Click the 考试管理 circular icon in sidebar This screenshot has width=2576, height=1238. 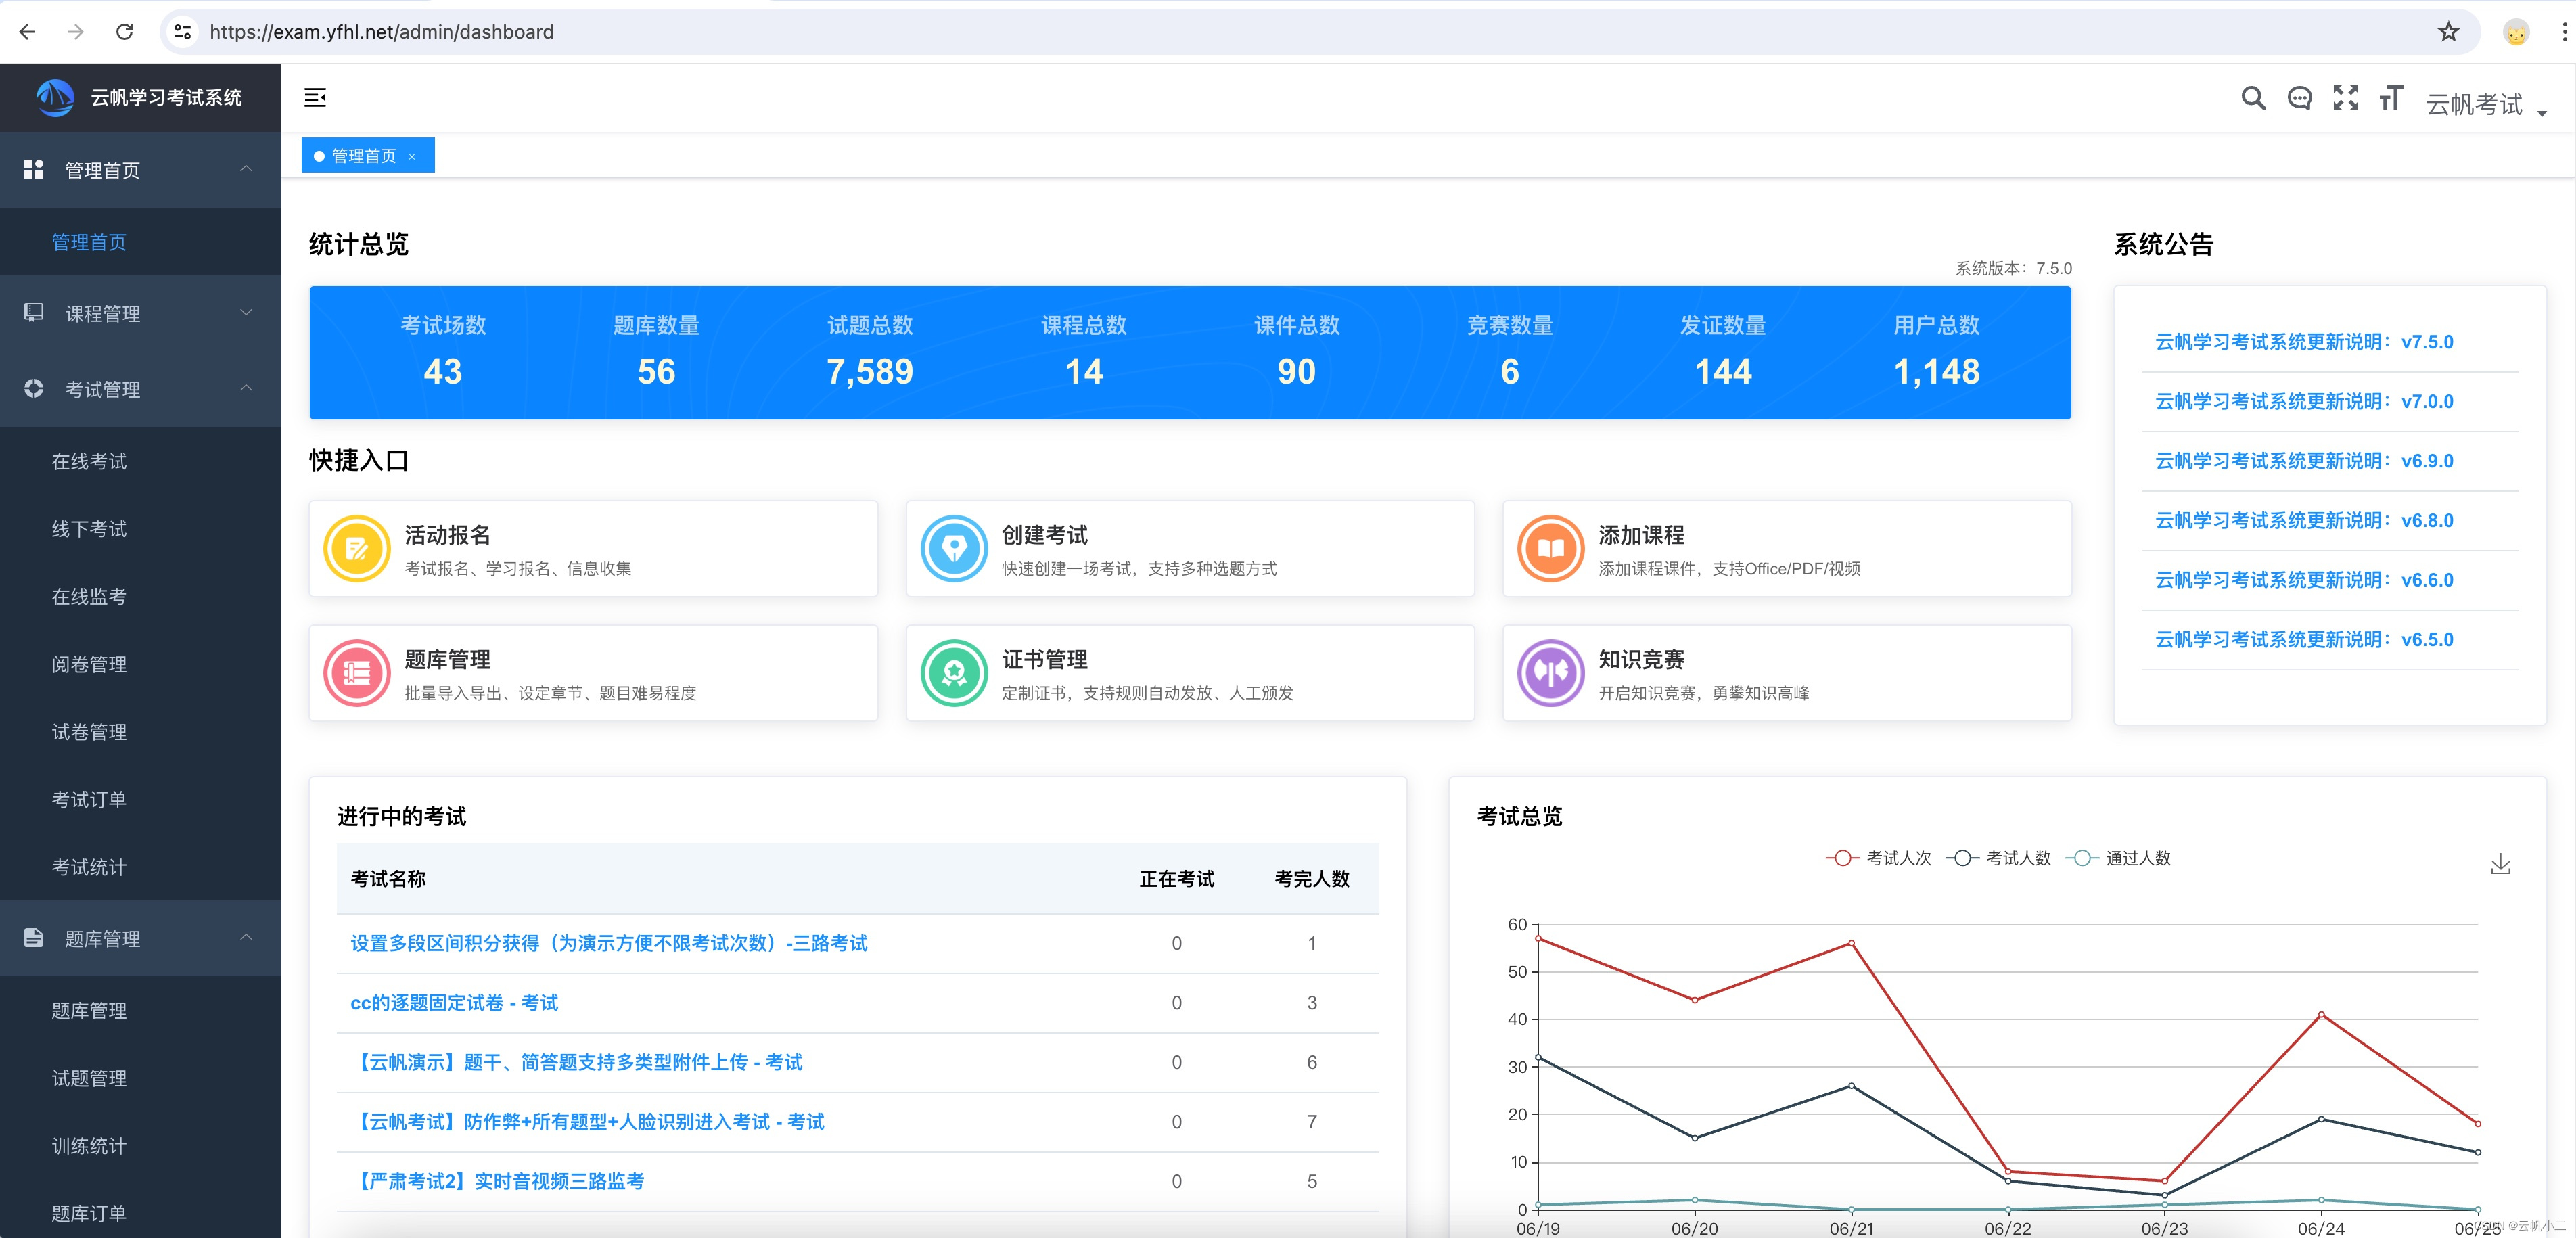34,389
